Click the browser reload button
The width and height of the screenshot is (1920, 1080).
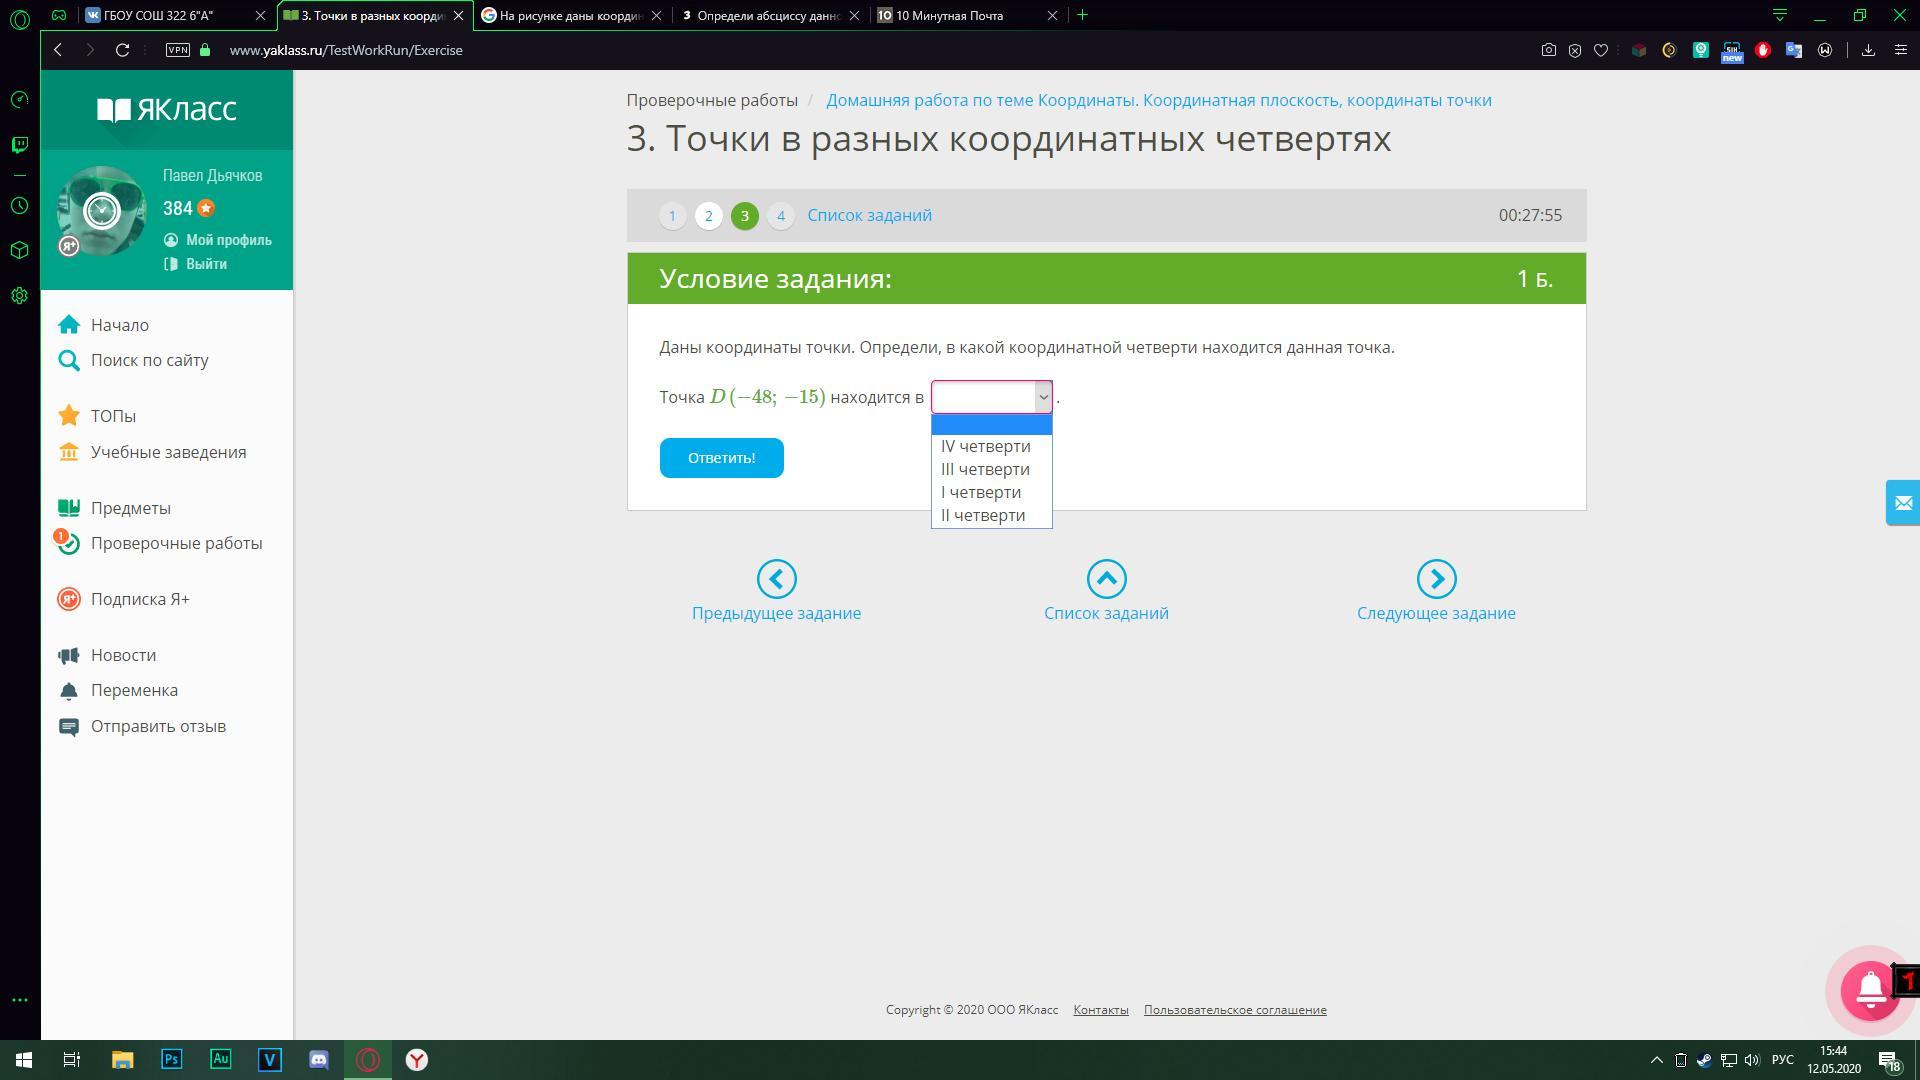(x=122, y=50)
